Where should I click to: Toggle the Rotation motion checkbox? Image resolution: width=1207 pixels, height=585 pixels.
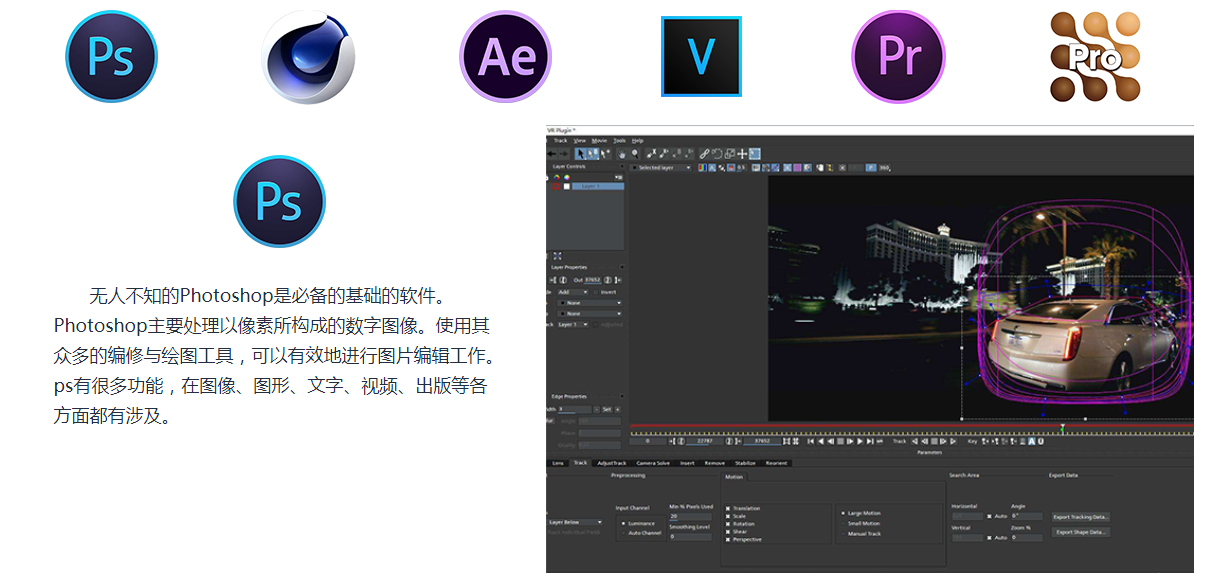tap(728, 524)
